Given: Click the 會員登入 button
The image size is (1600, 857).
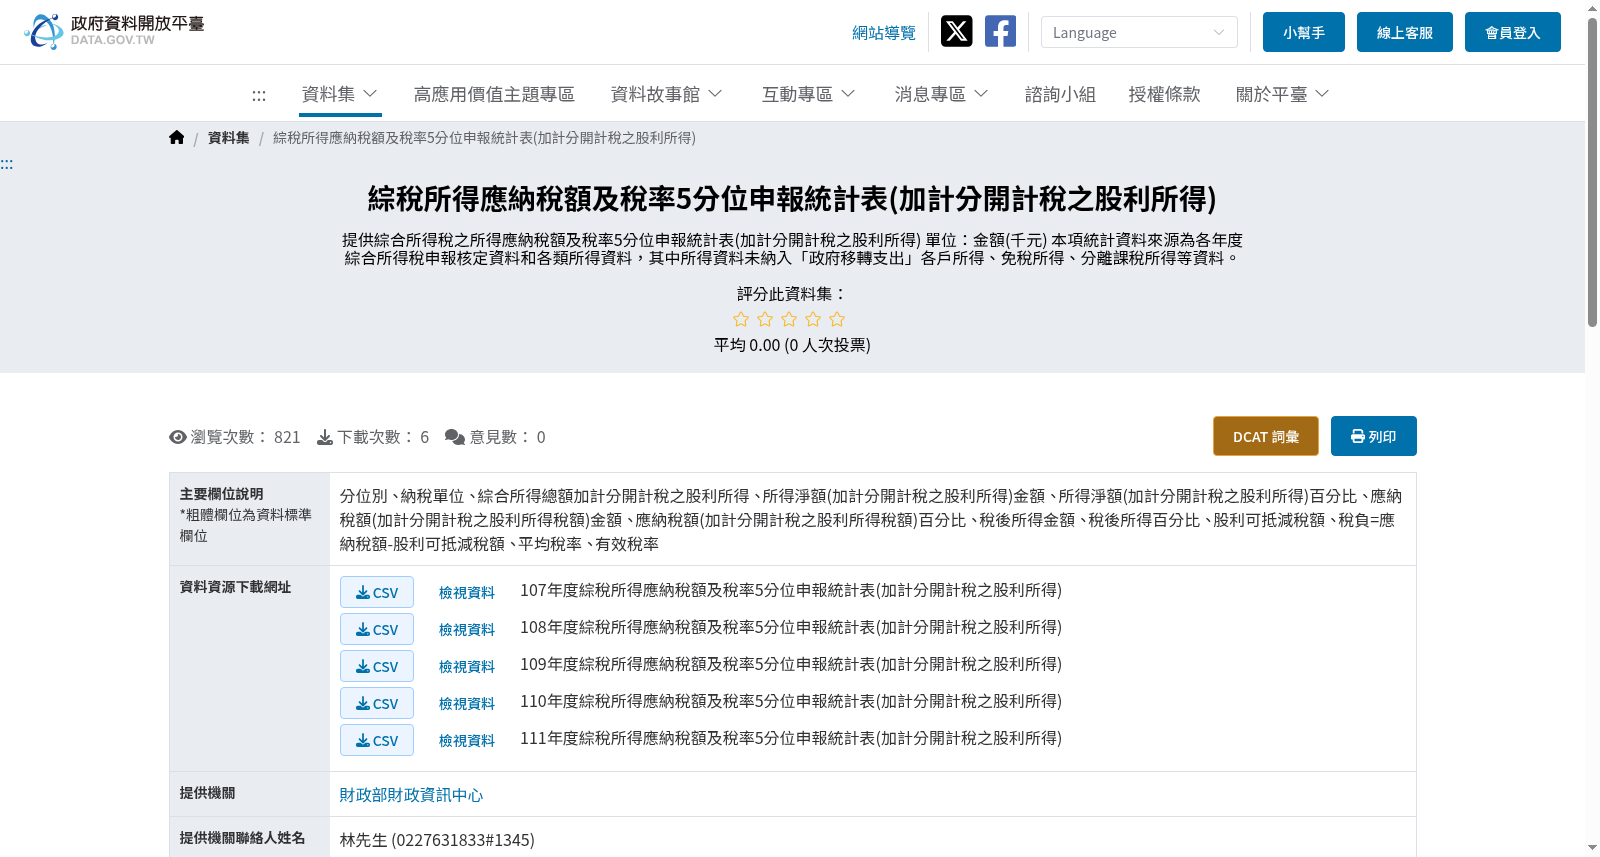Looking at the screenshot, I should pyautogui.click(x=1513, y=32).
